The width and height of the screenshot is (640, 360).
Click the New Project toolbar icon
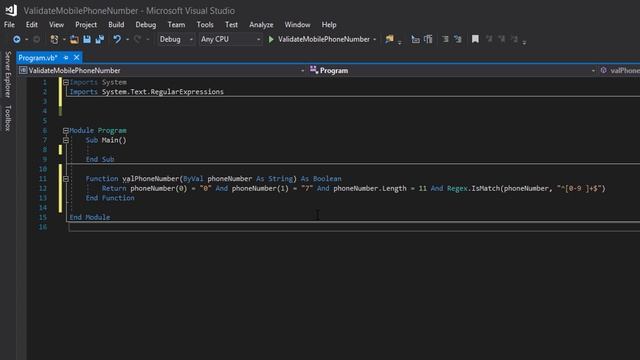tap(54, 39)
